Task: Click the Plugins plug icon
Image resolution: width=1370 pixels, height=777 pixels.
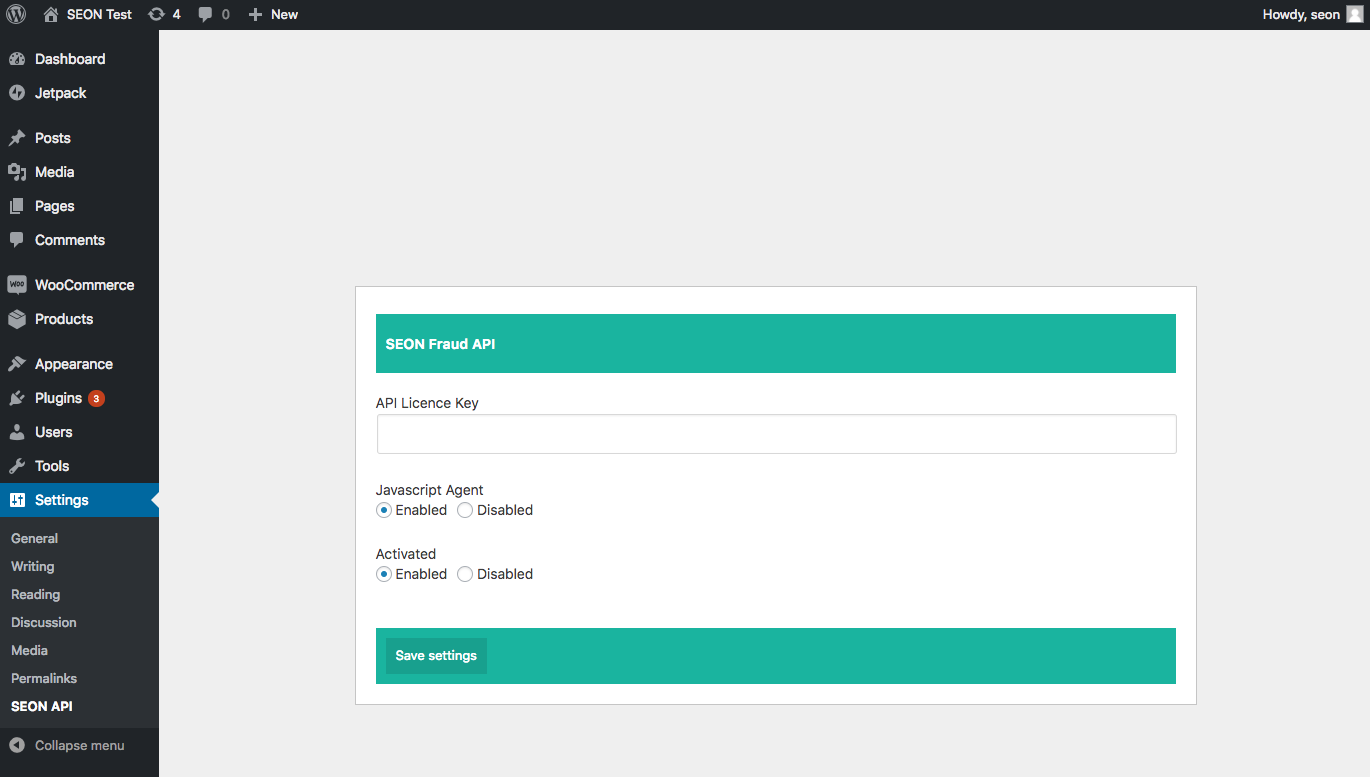Action: (x=17, y=398)
